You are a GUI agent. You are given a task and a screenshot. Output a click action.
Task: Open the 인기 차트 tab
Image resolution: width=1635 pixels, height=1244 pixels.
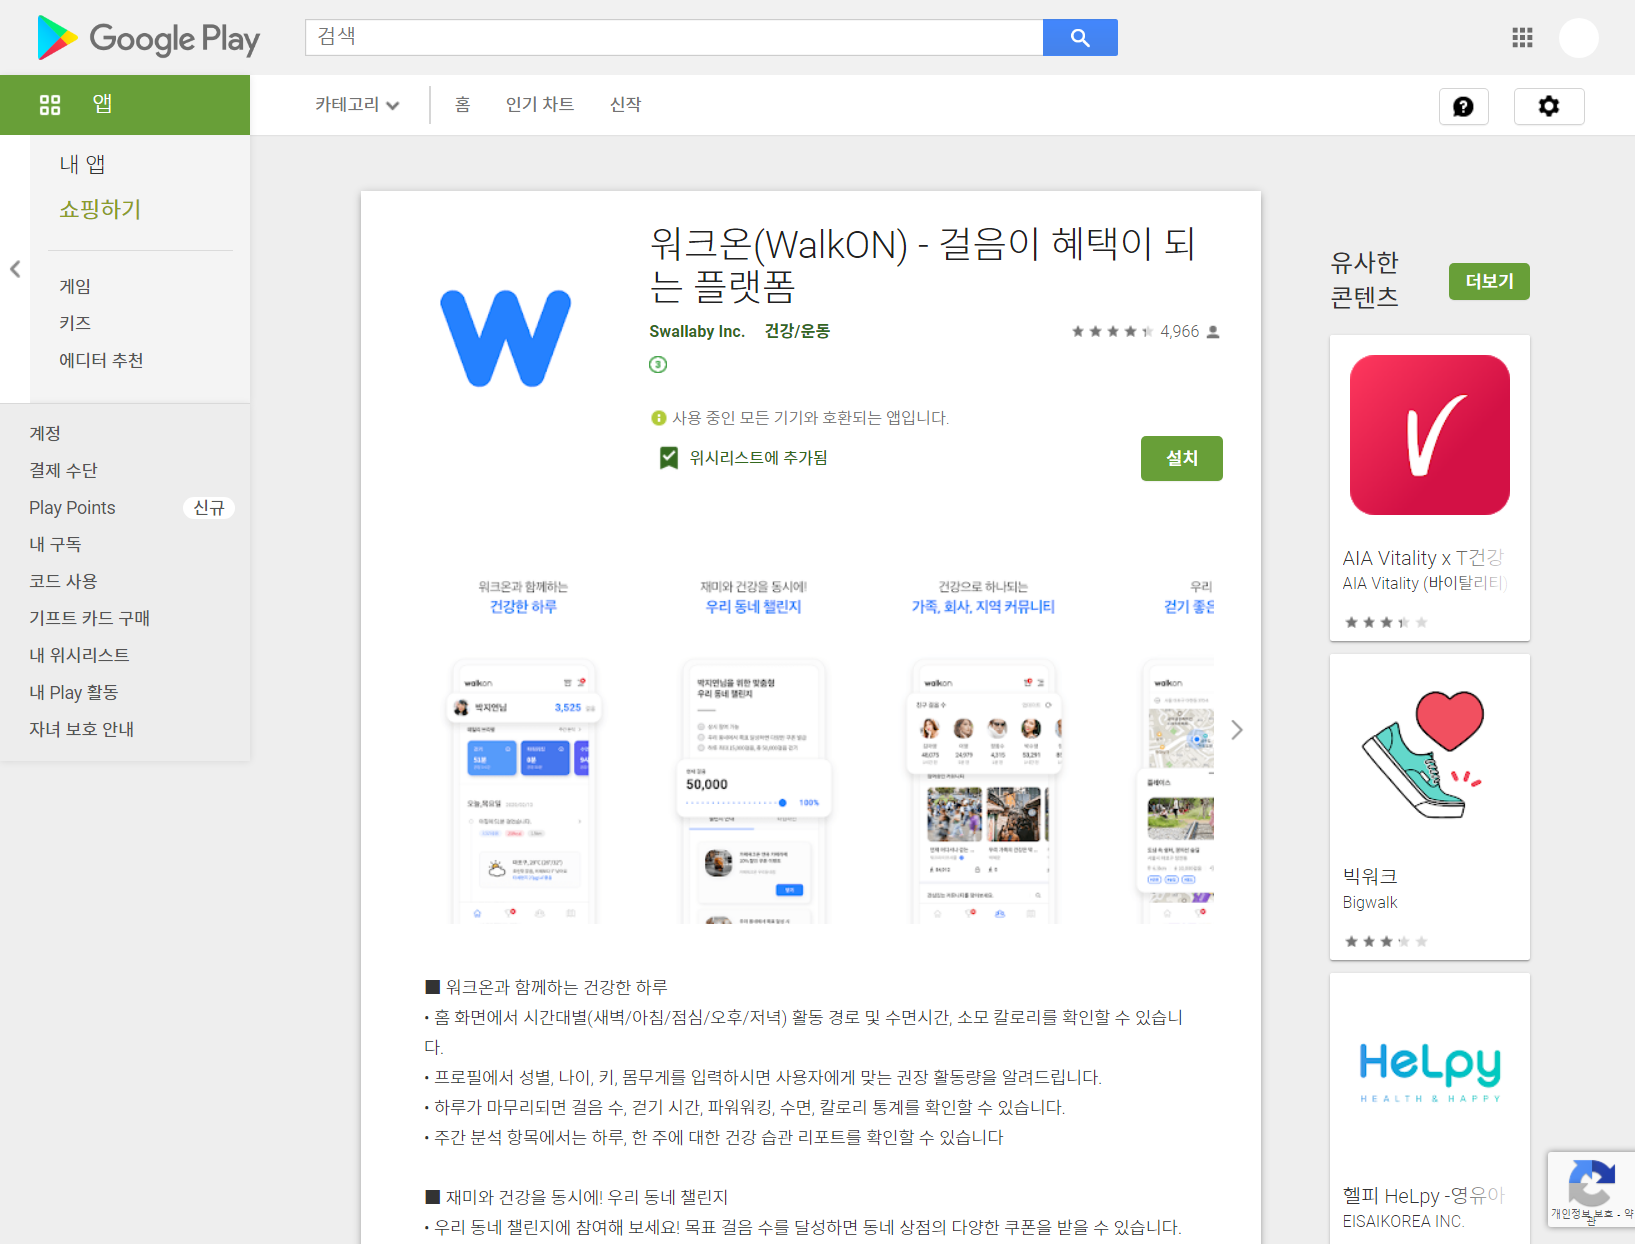point(540,105)
